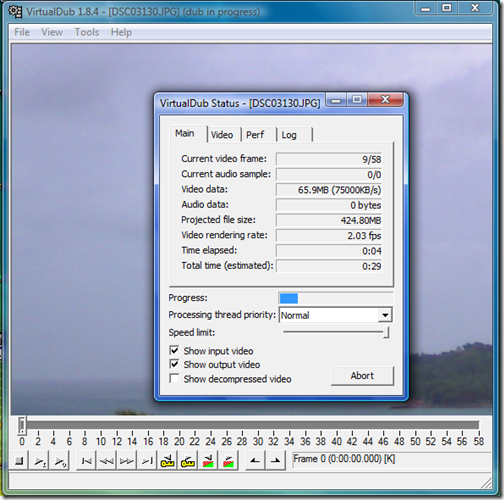Click the Frame 0 position field
This screenshot has width=504, height=500.
(391, 459)
